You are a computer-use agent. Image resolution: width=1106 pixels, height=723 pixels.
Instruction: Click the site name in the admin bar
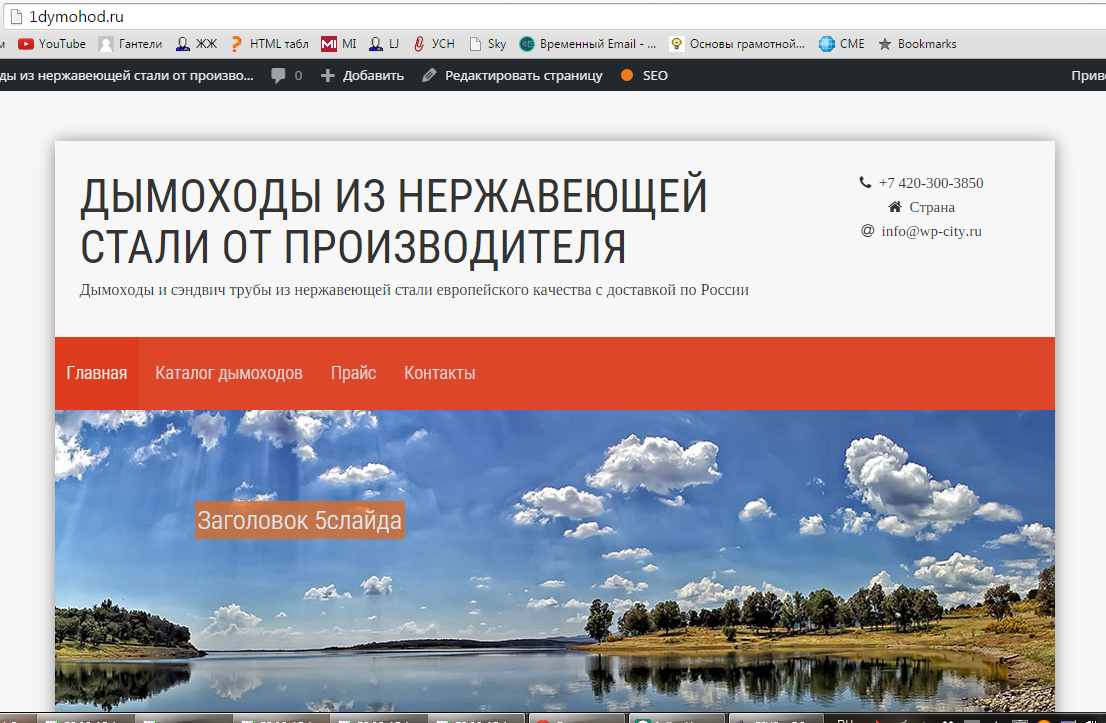click(x=127, y=75)
